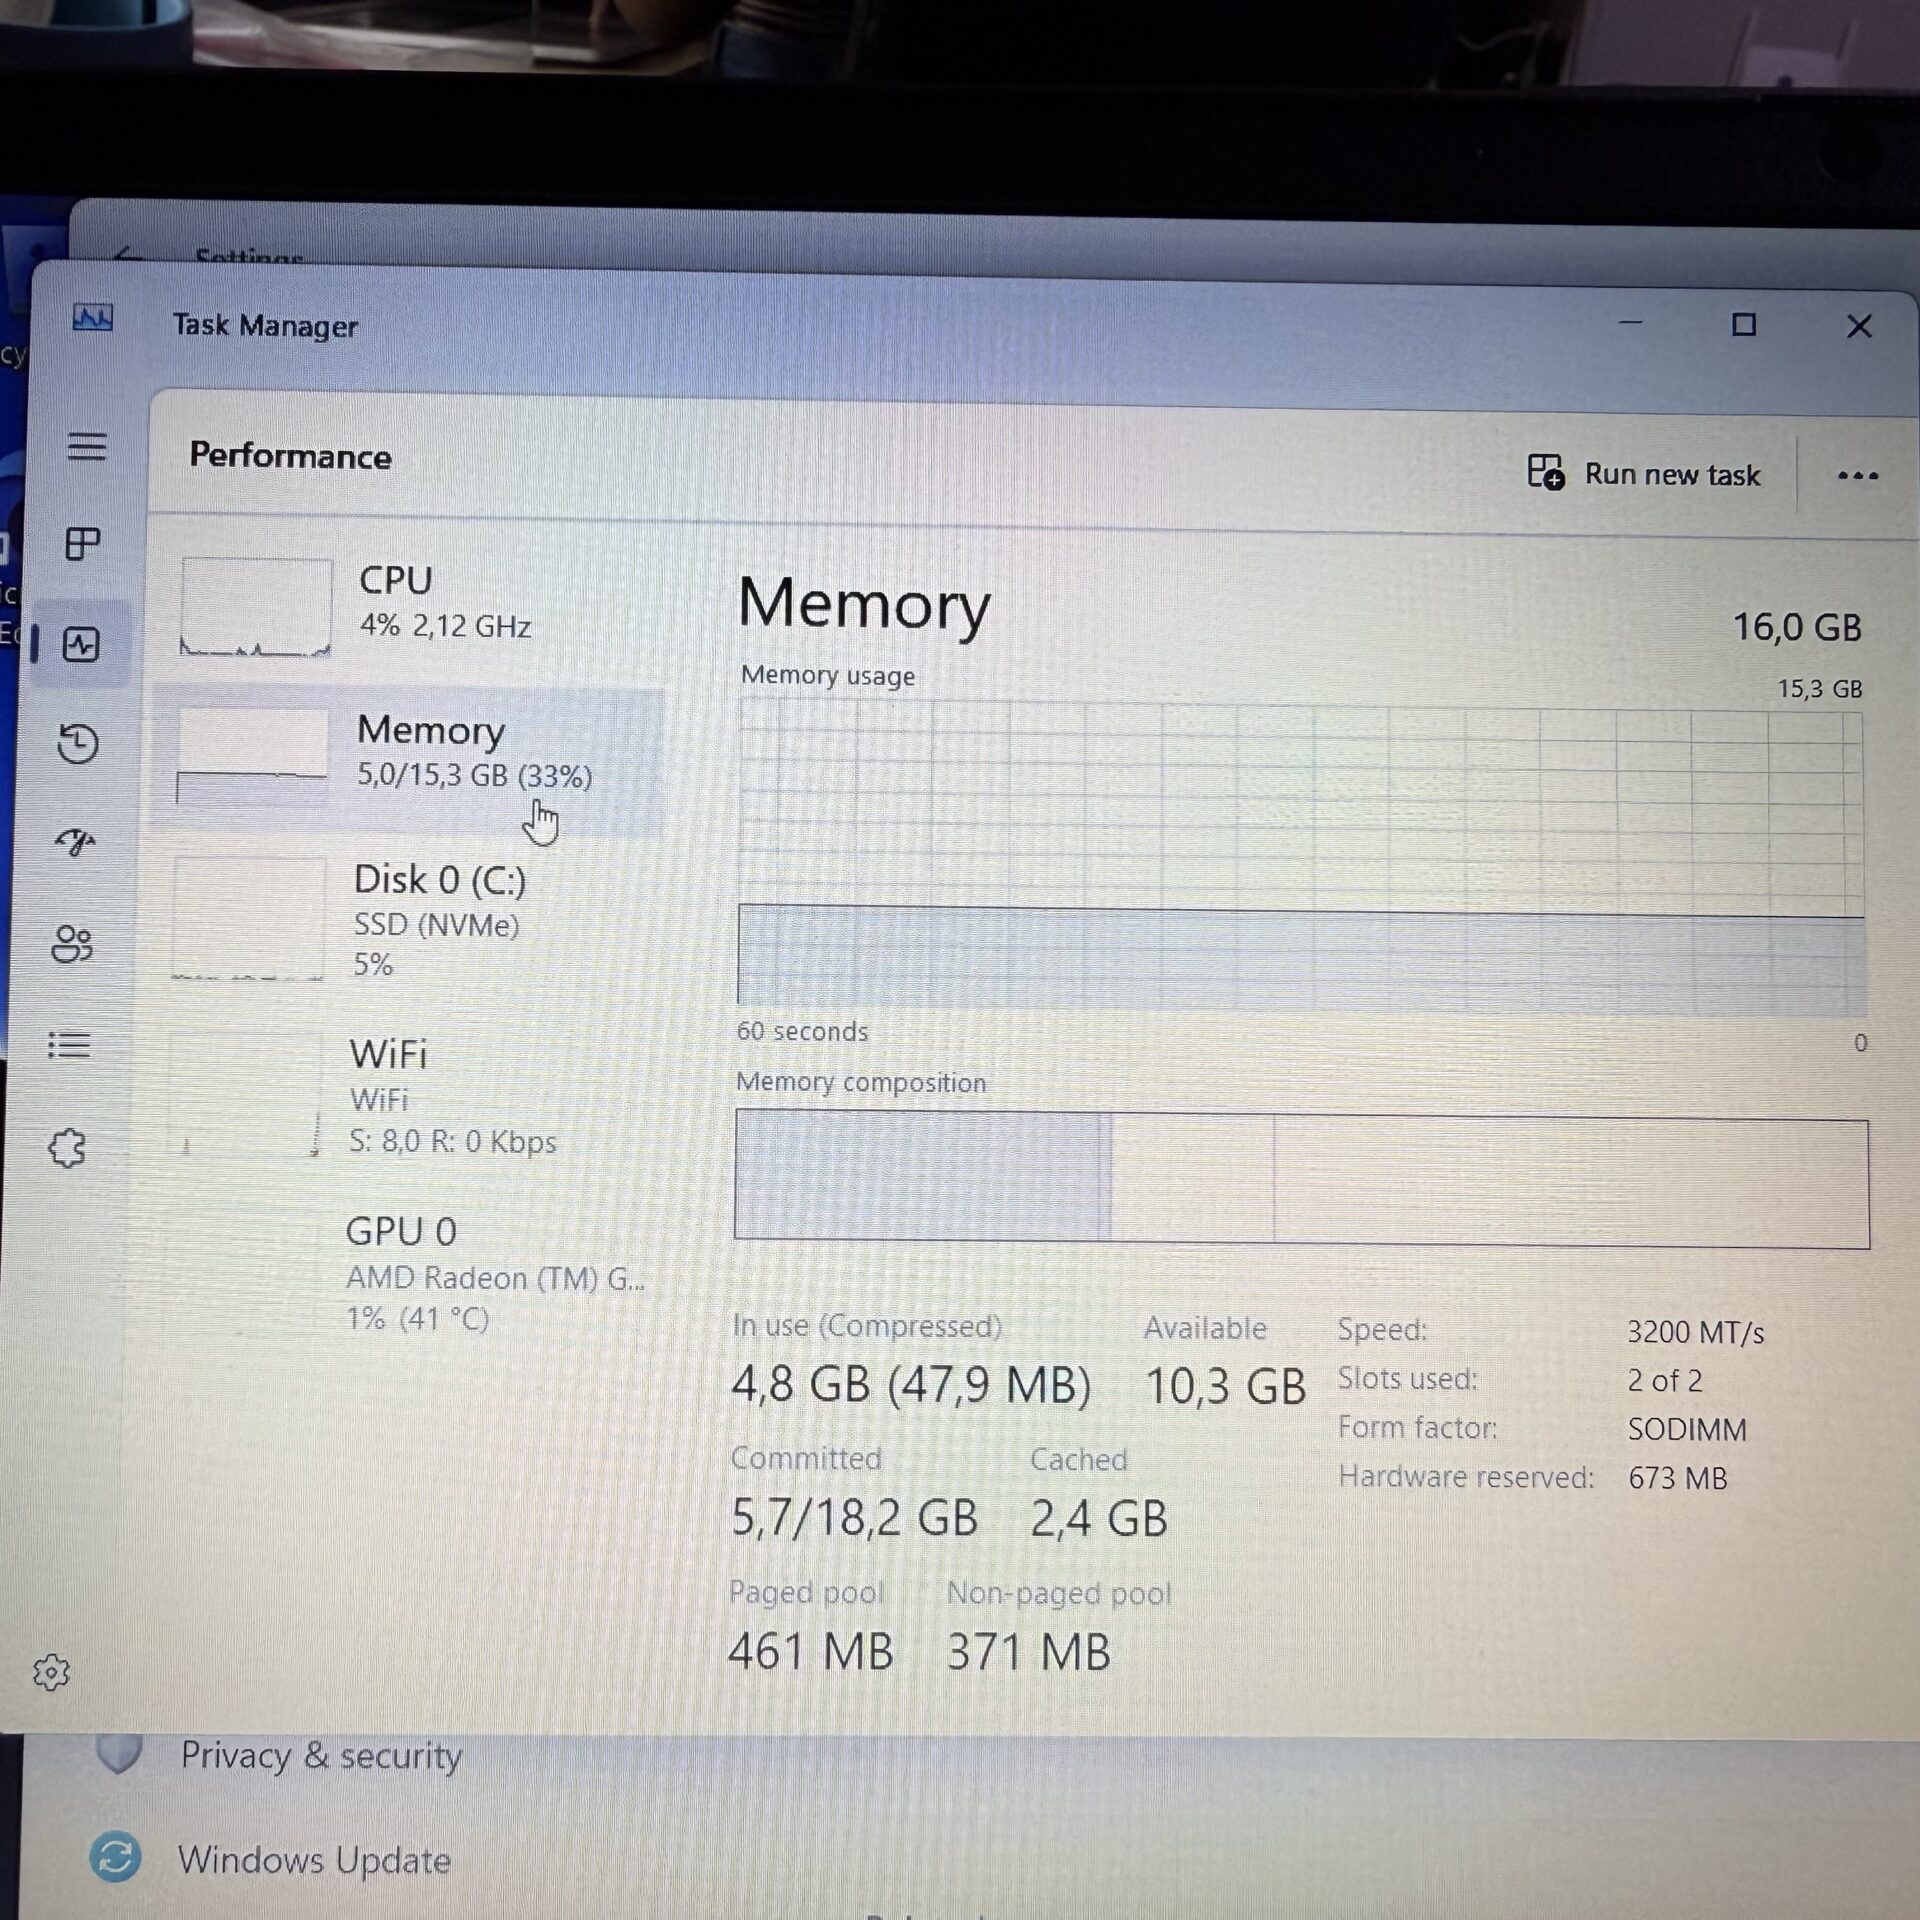The image size is (1920, 1920).
Task: Open Windows Update in Settings
Action: (x=313, y=1860)
